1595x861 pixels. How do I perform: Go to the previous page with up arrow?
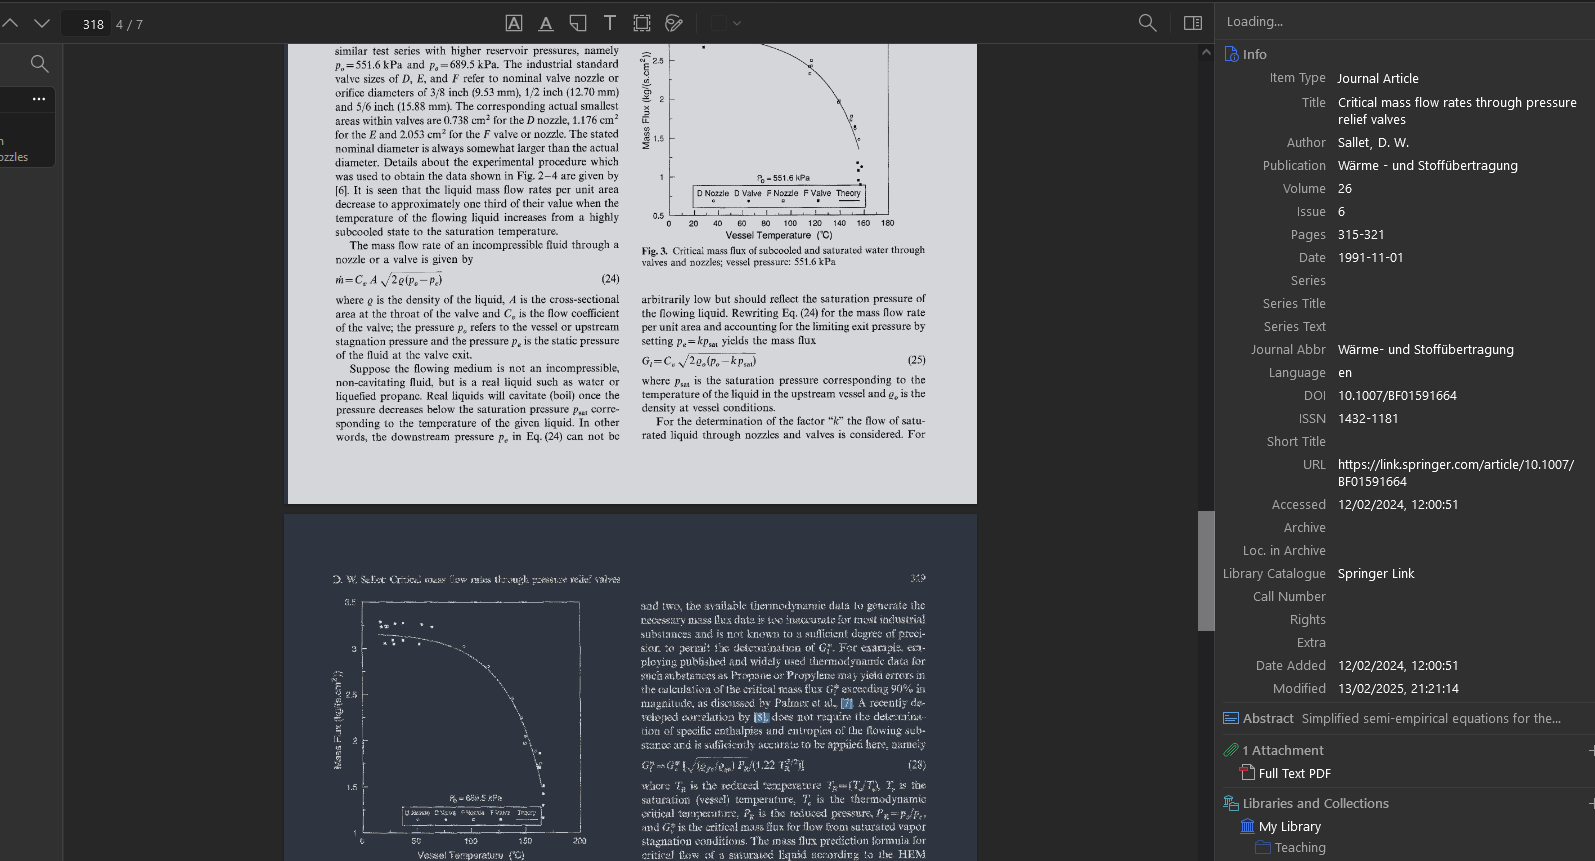10,23
